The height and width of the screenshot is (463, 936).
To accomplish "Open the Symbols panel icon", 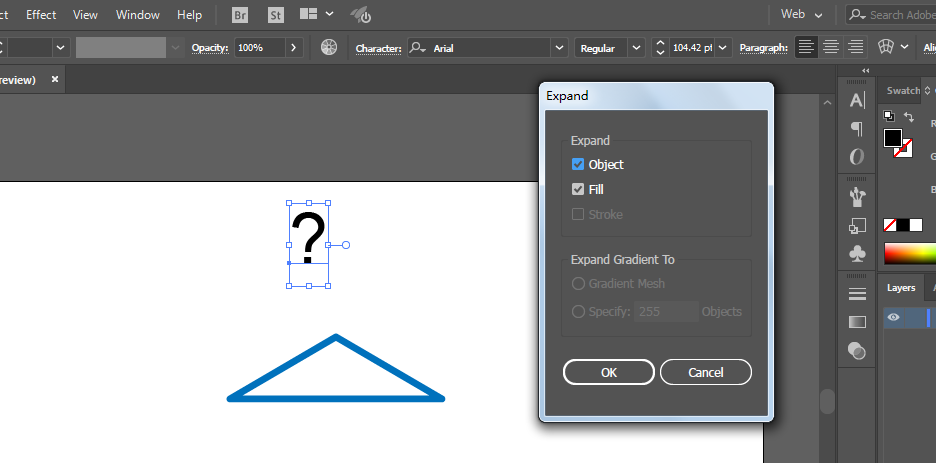I will (x=857, y=254).
